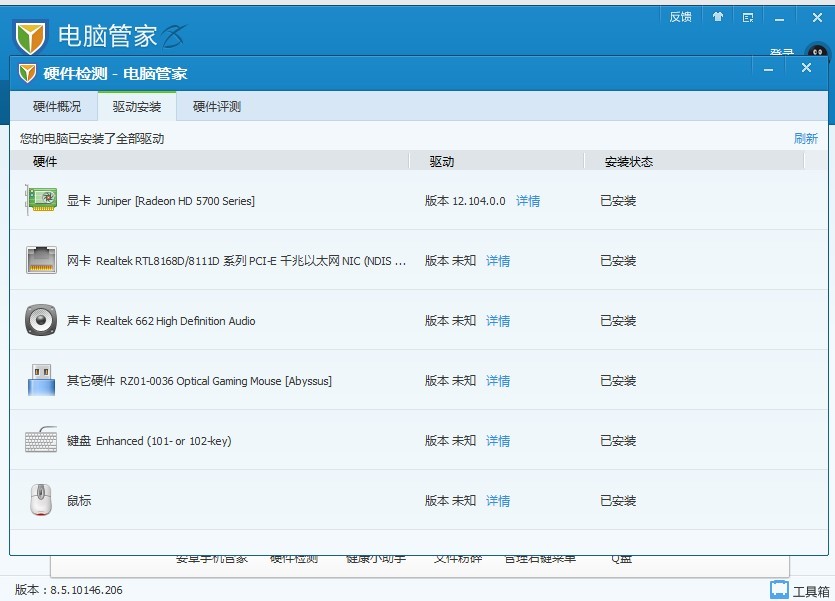Select 显卡 Juniper [Radeon HD 5700 Series] text
835x601 pixels.
click(x=161, y=201)
